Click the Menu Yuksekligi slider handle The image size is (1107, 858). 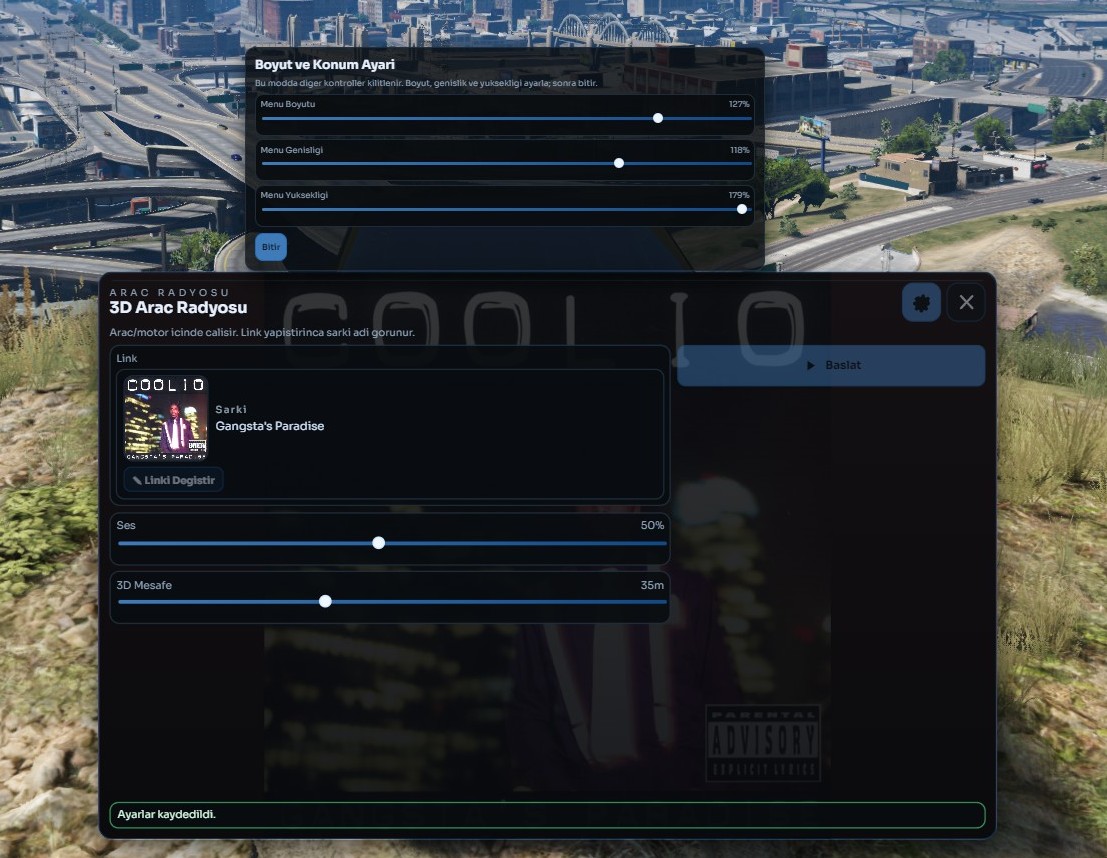click(x=742, y=209)
